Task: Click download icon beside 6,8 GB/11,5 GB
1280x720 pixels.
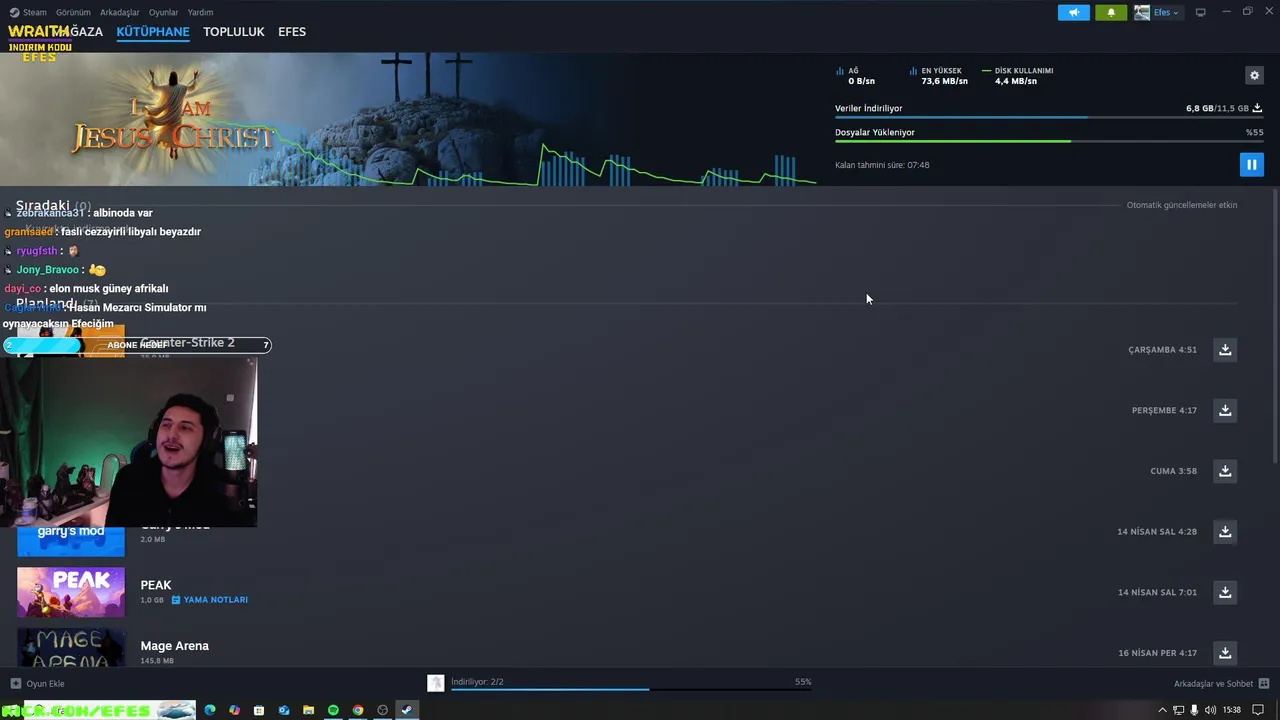Action: click(x=1257, y=108)
